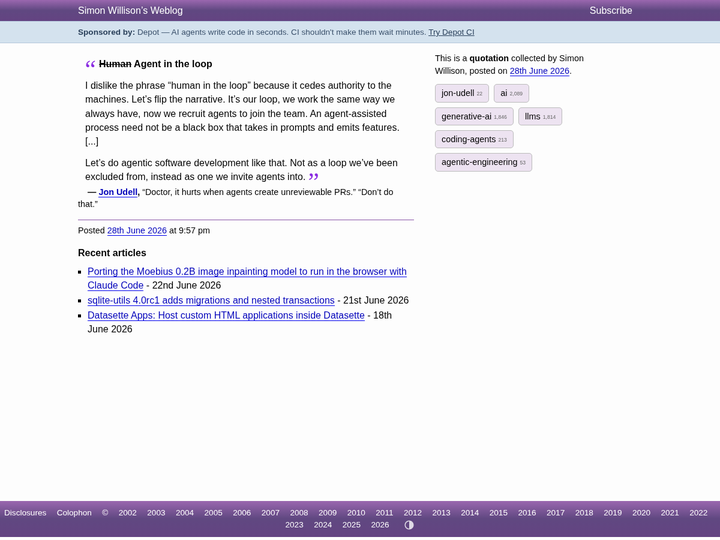Open the generative-ai tag

(474, 117)
